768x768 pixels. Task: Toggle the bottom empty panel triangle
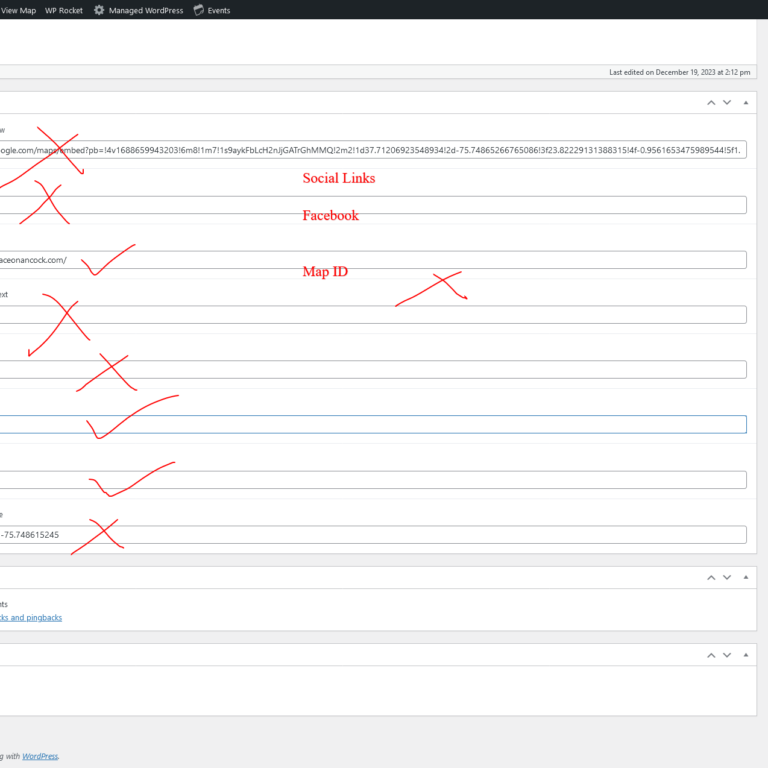point(745,655)
